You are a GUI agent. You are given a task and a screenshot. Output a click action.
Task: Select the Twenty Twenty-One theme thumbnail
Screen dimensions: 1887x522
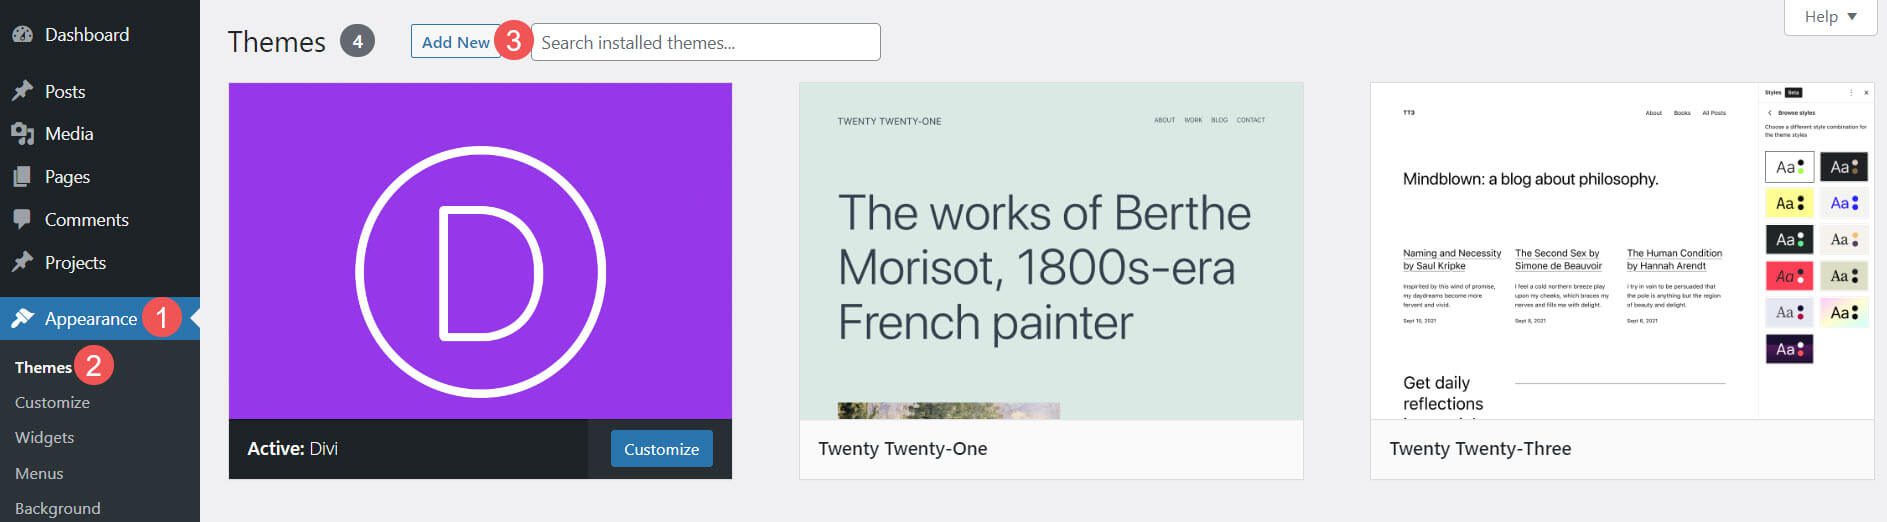(1050, 251)
